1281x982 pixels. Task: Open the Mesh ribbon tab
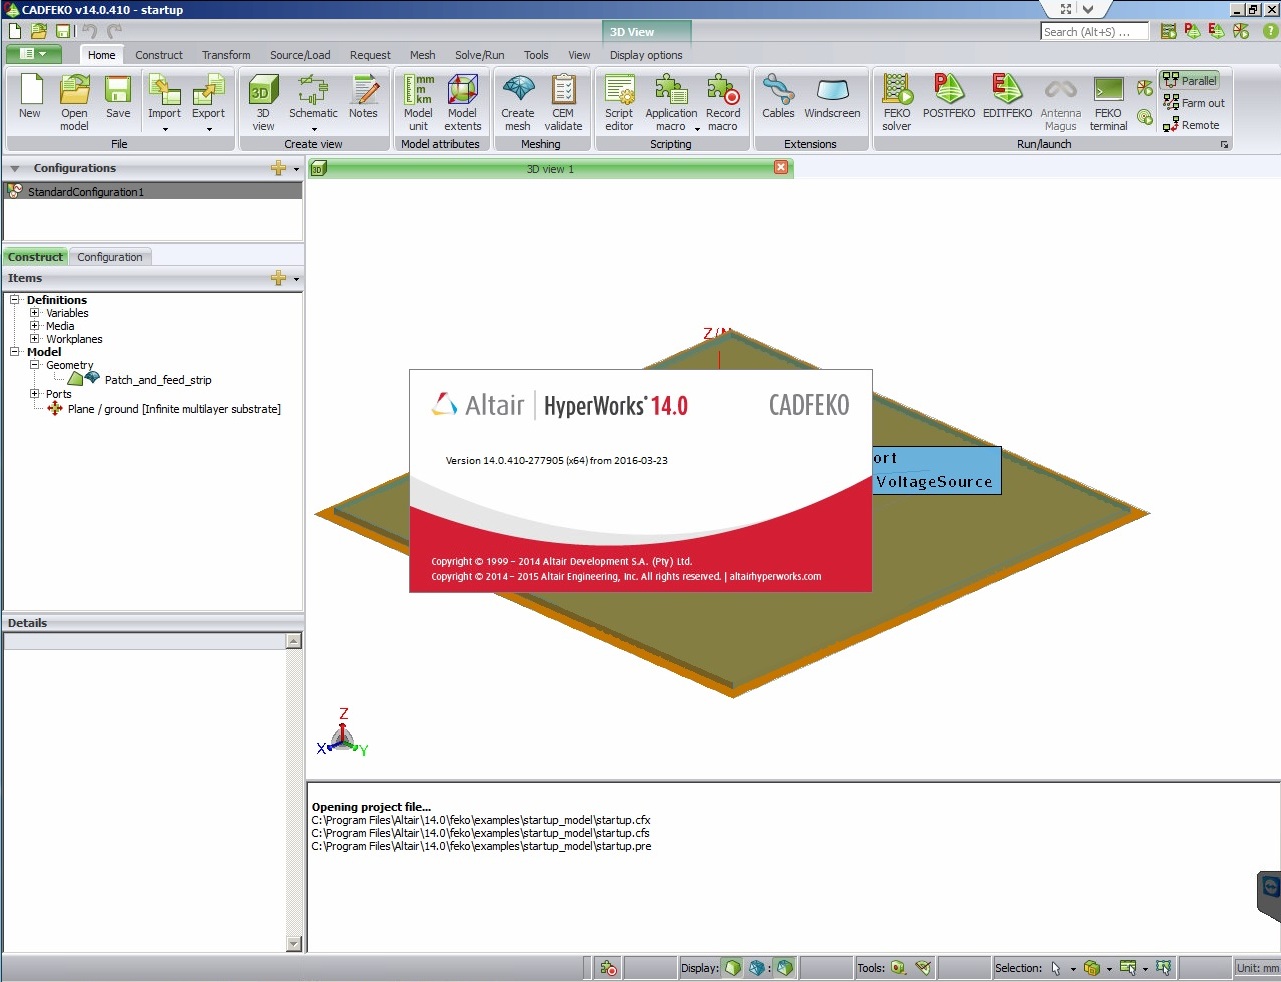point(422,55)
